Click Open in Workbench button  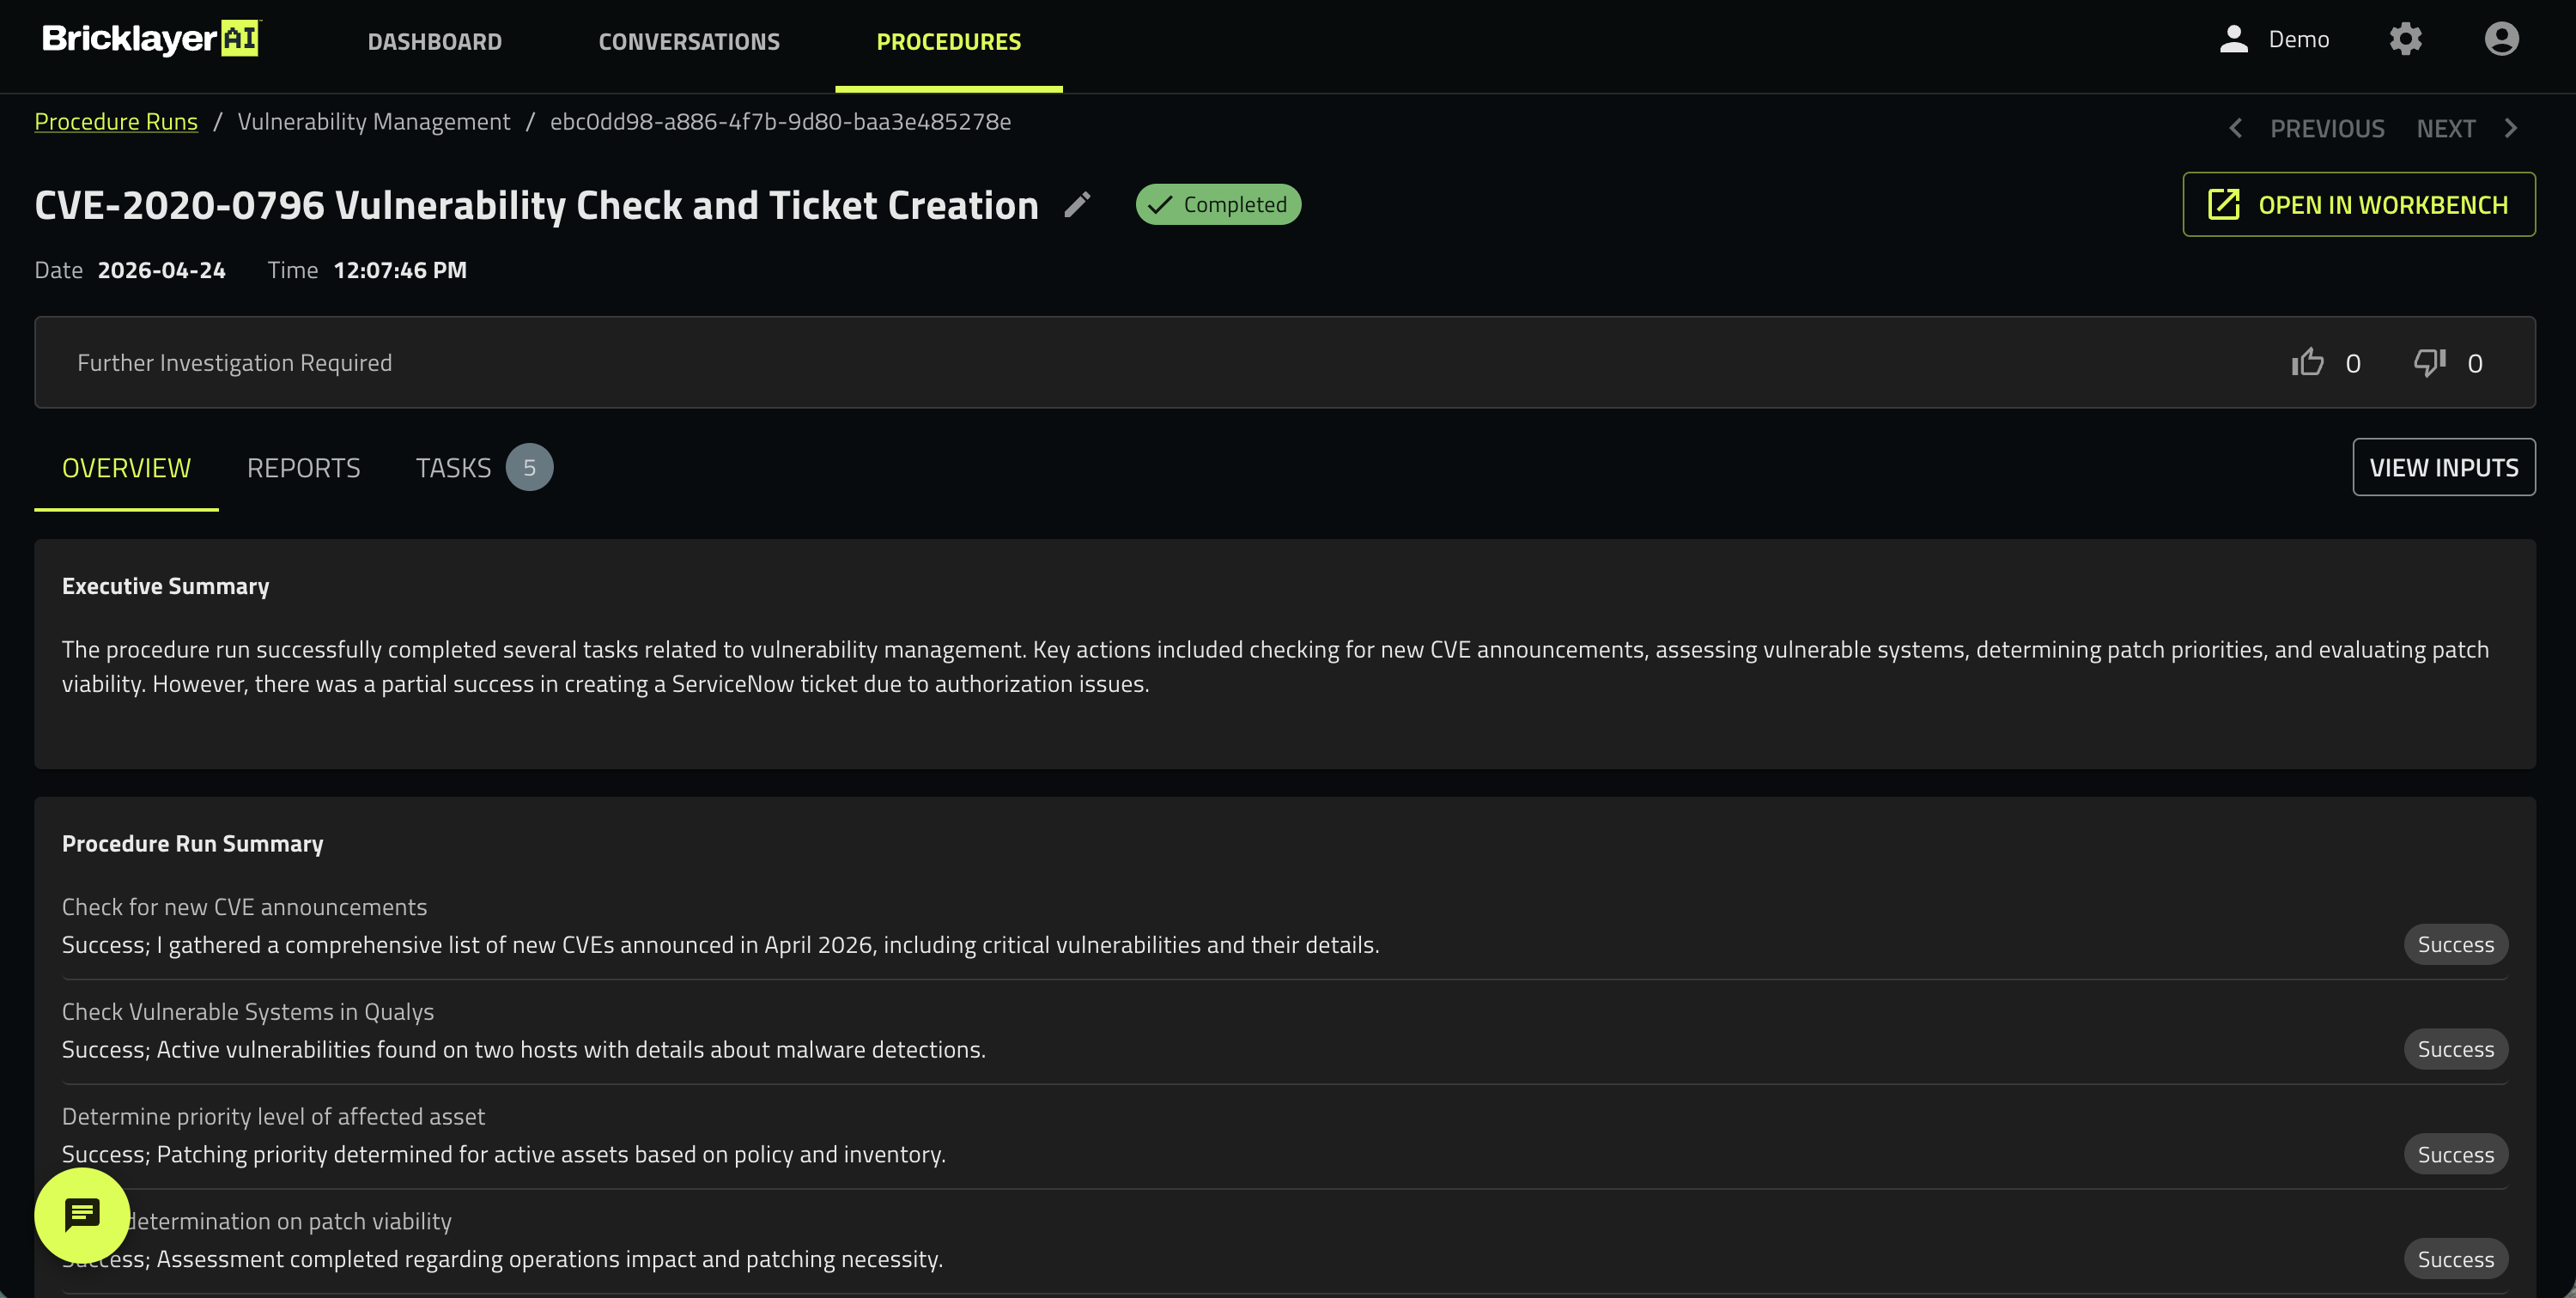(2358, 204)
